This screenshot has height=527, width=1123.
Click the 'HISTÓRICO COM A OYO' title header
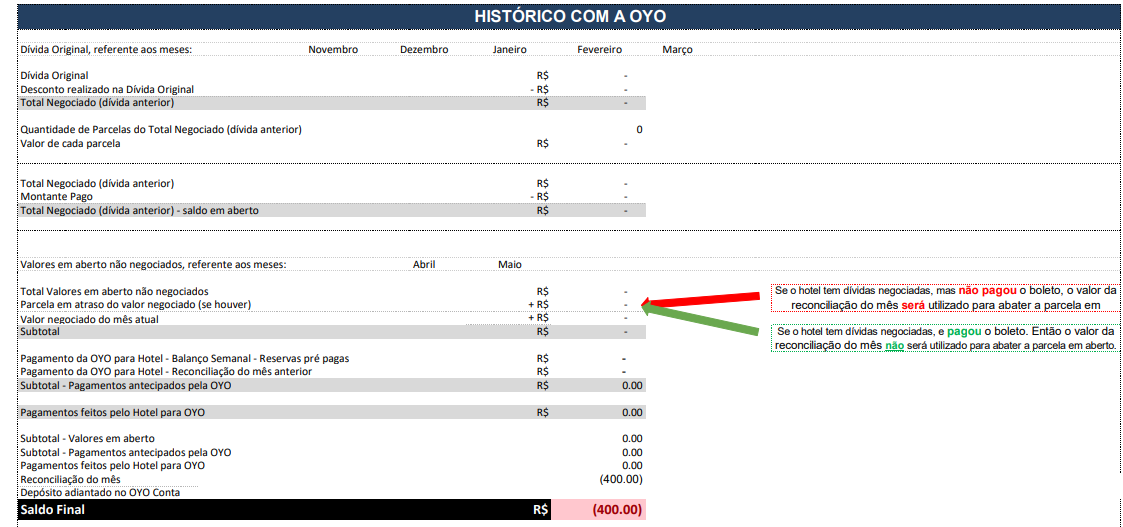[570, 16]
